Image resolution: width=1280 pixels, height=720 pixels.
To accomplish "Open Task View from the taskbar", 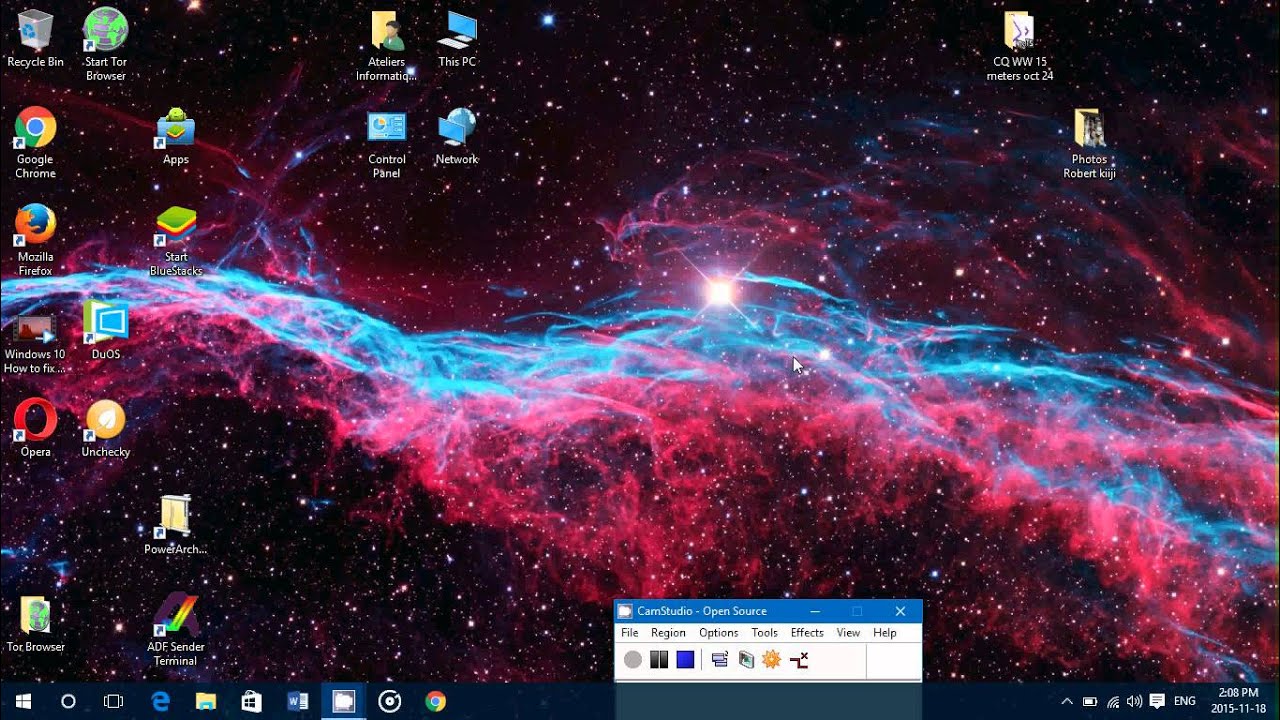I will click(x=113, y=701).
